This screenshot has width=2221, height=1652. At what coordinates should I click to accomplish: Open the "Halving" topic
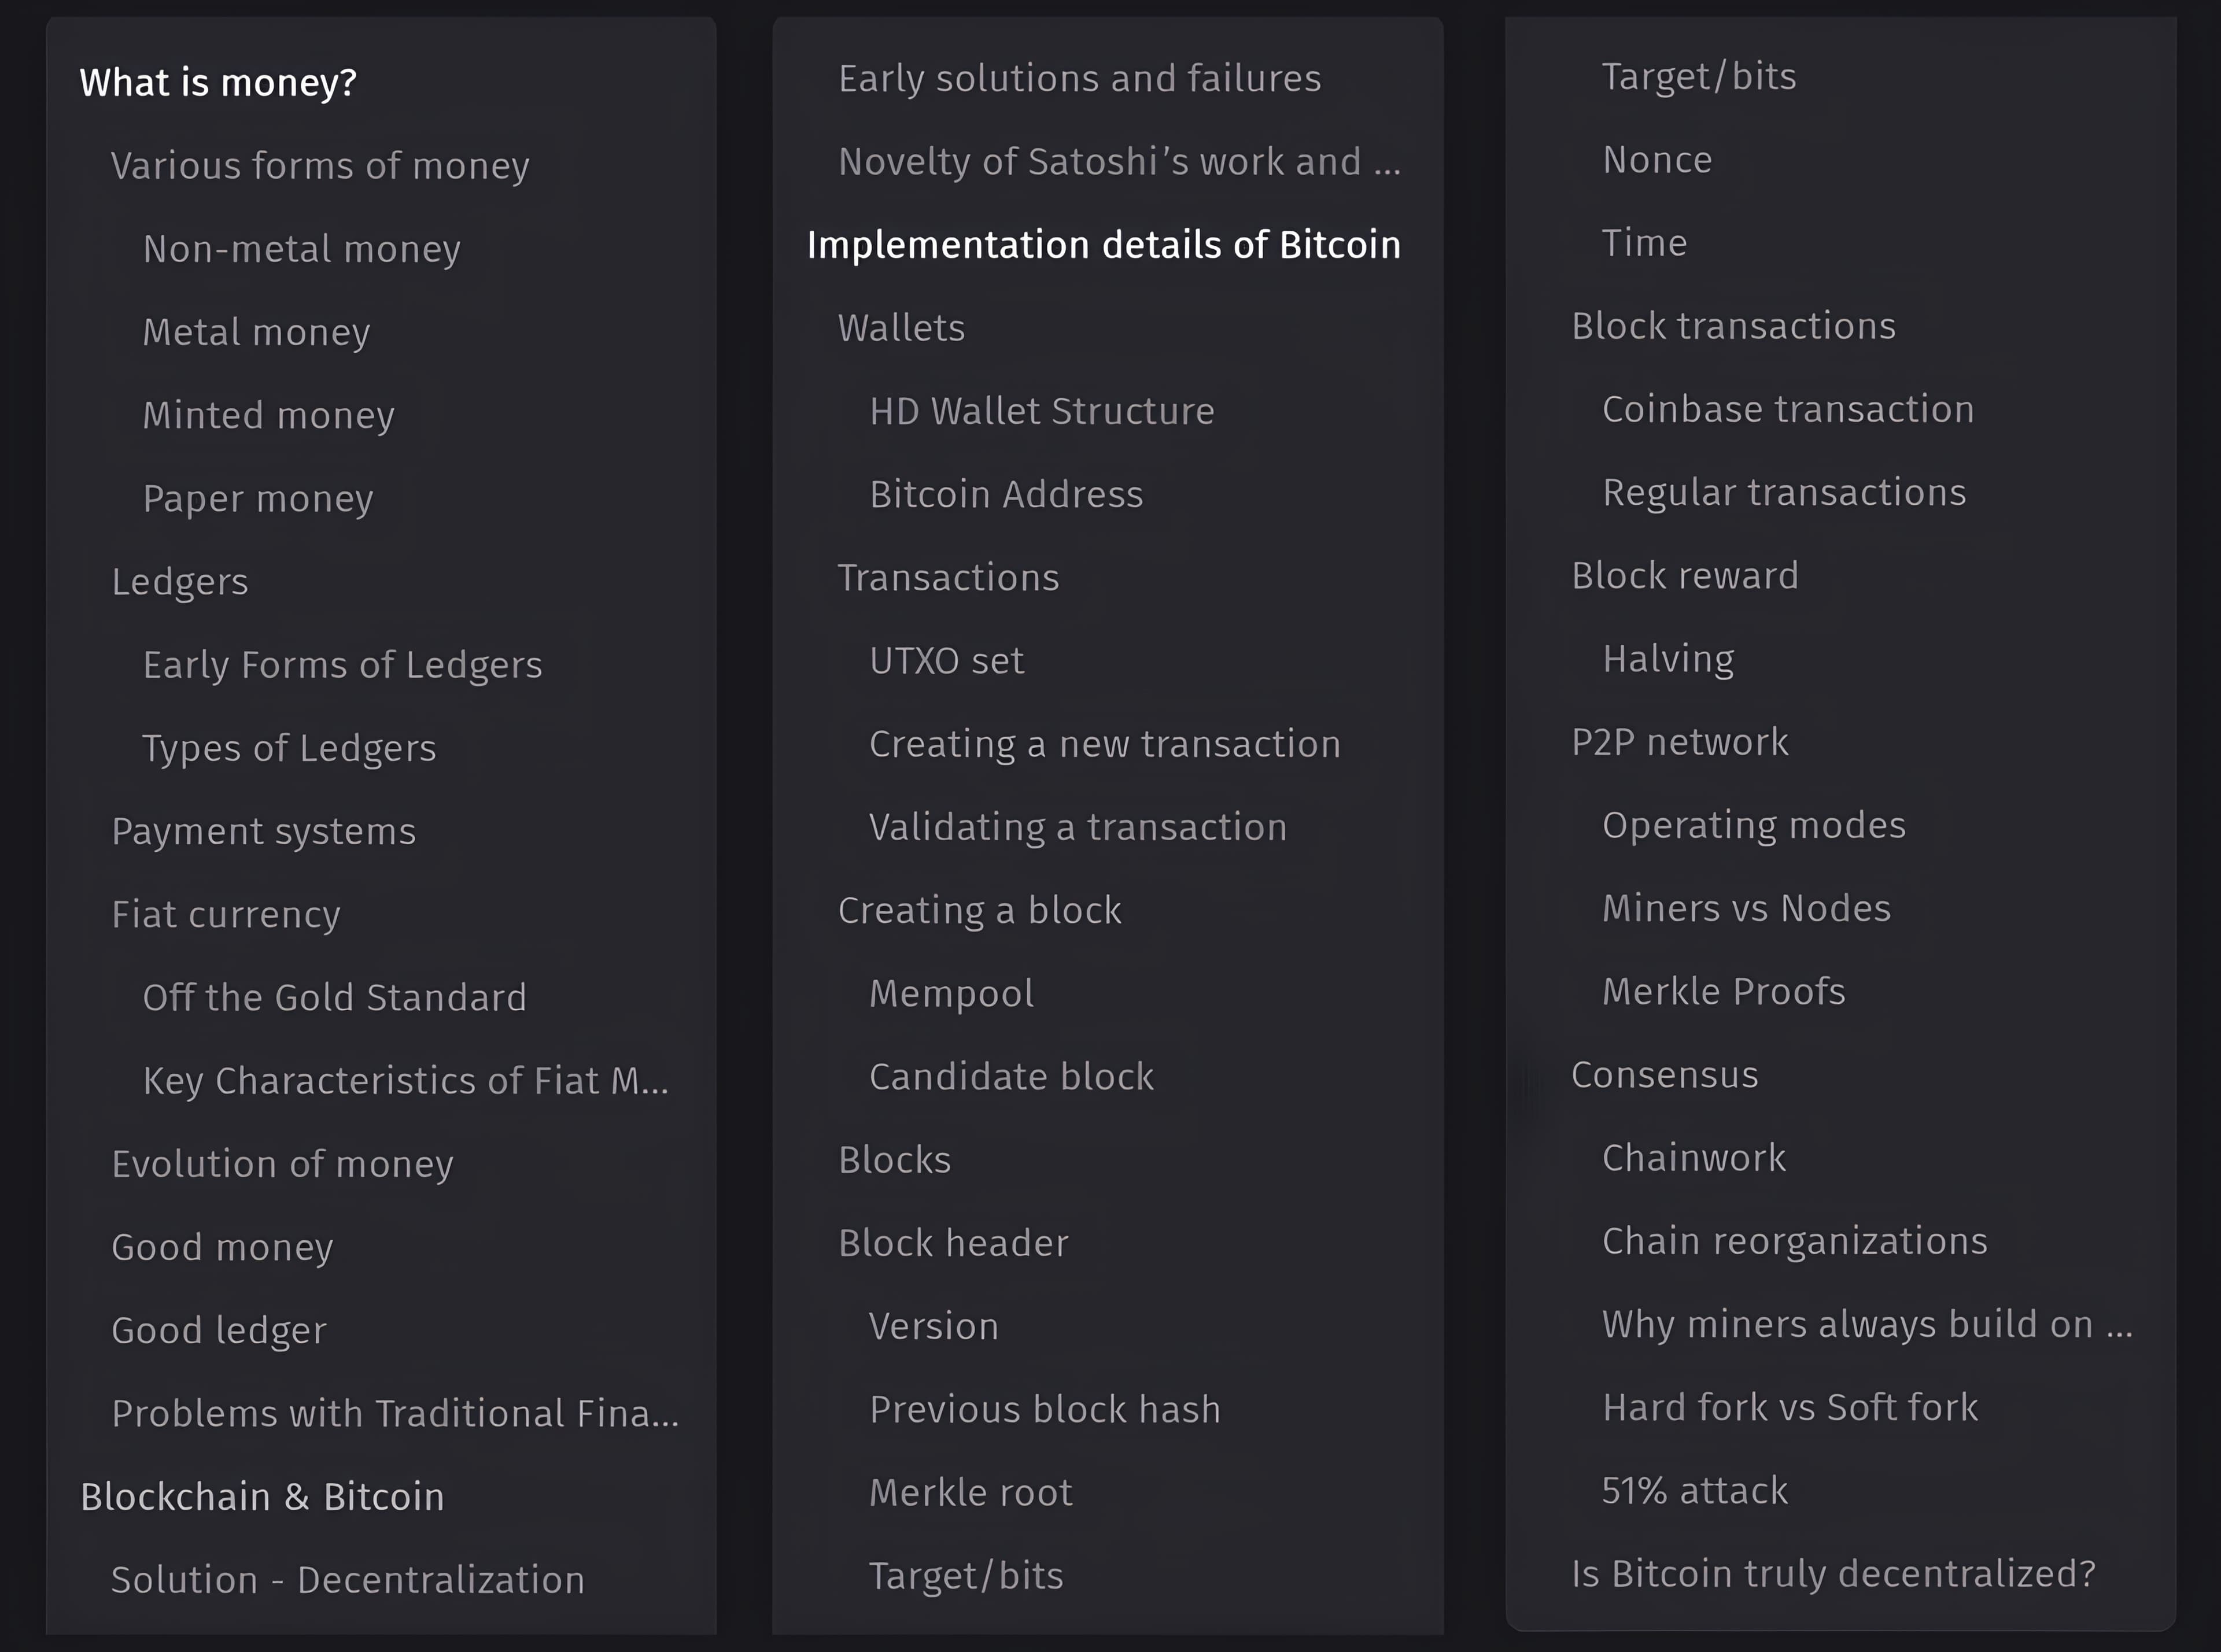1667,658
